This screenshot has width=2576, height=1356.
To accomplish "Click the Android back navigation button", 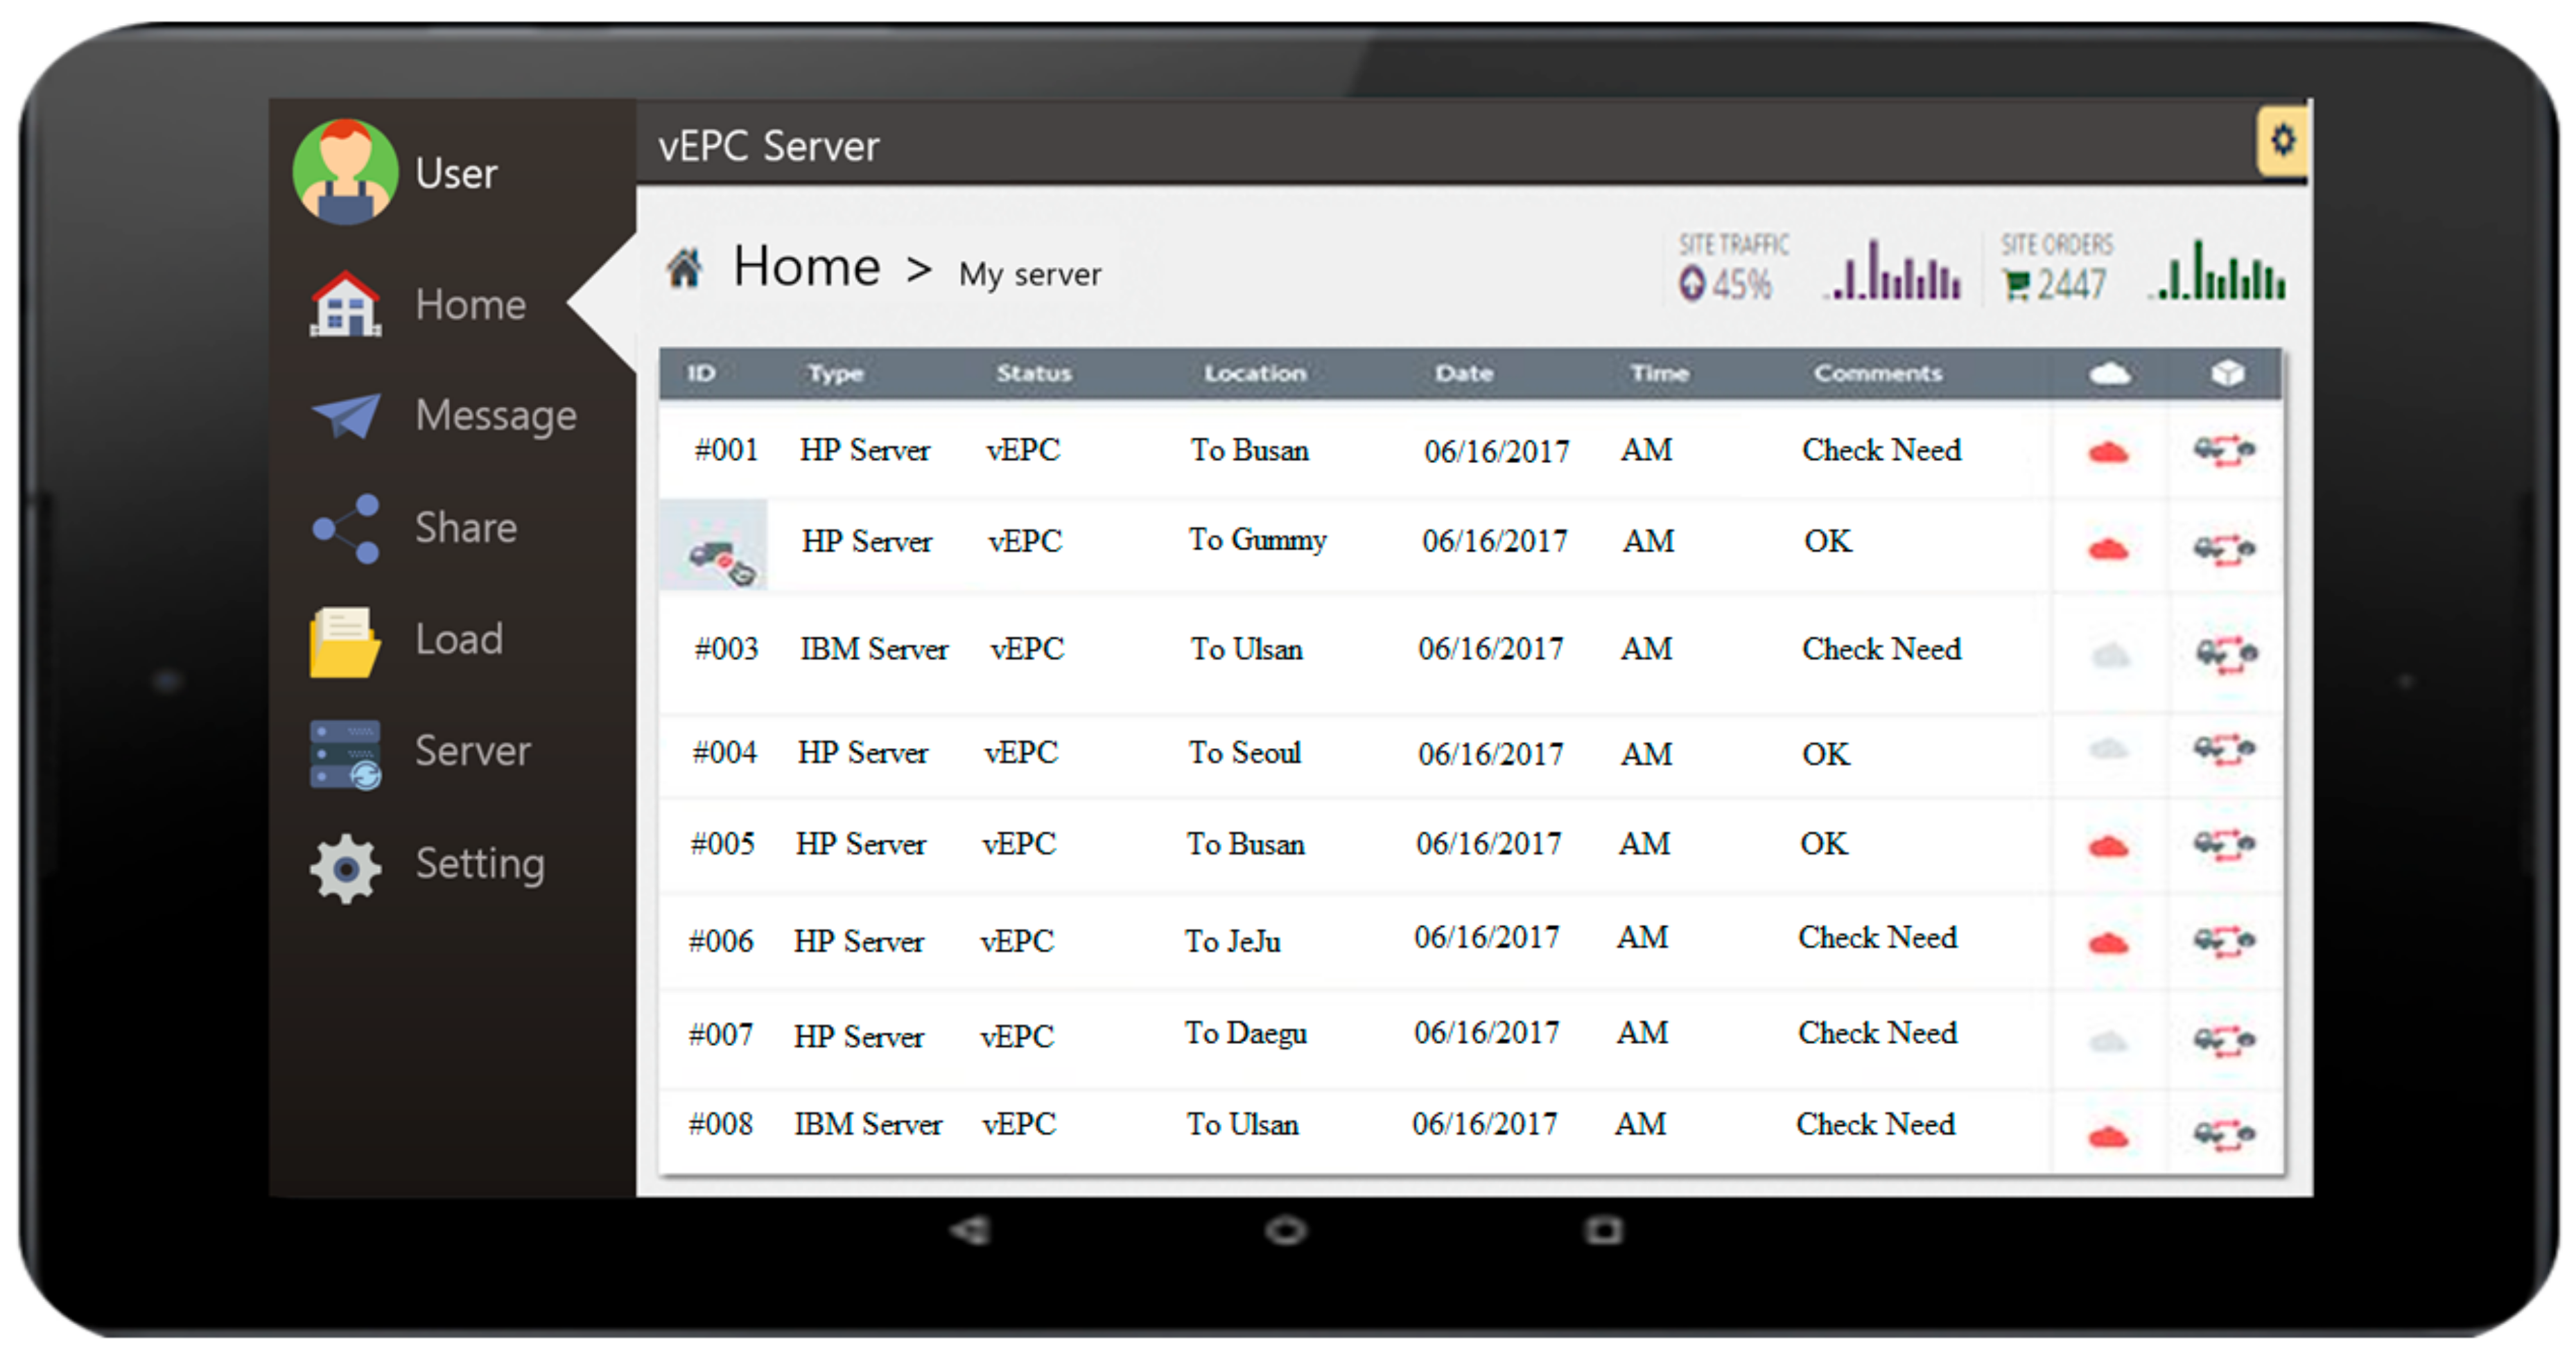I will click(969, 1230).
